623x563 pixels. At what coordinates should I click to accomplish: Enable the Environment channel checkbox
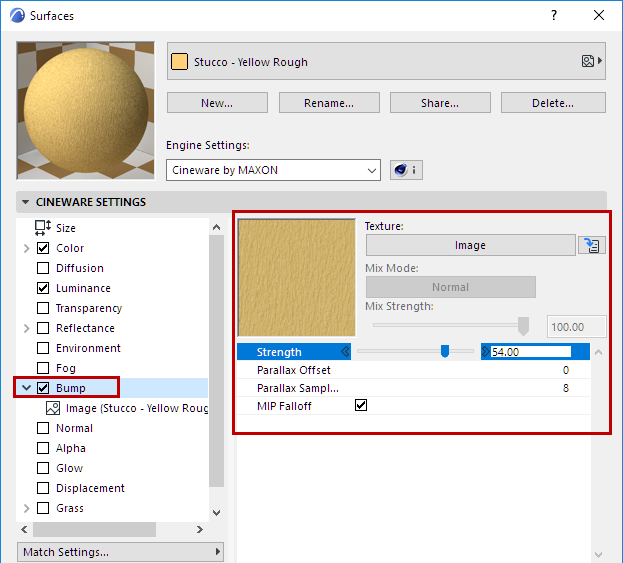(x=43, y=348)
